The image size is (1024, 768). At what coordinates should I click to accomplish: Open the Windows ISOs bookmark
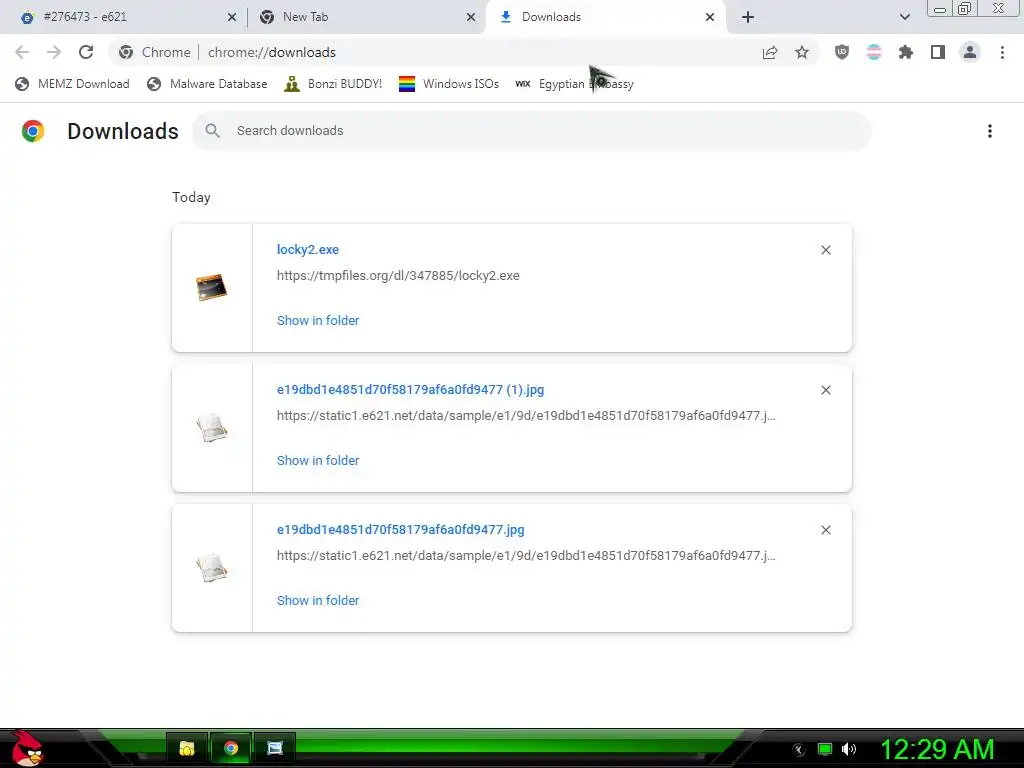(449, 84)
